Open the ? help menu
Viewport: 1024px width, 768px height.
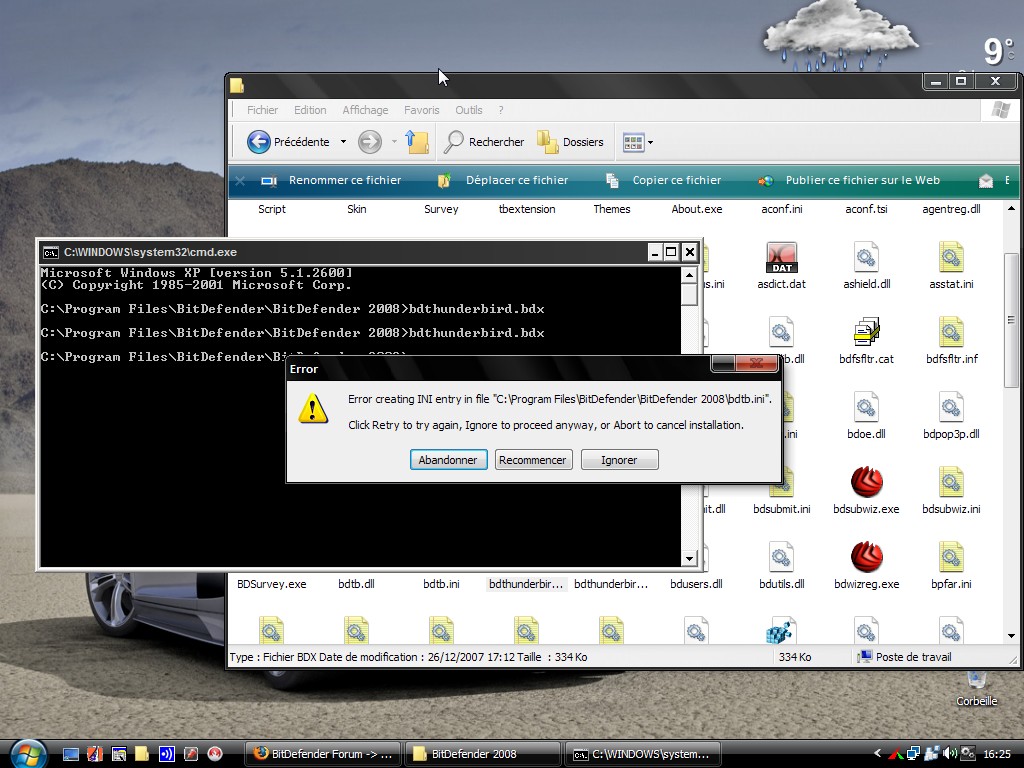coord(501,110)
